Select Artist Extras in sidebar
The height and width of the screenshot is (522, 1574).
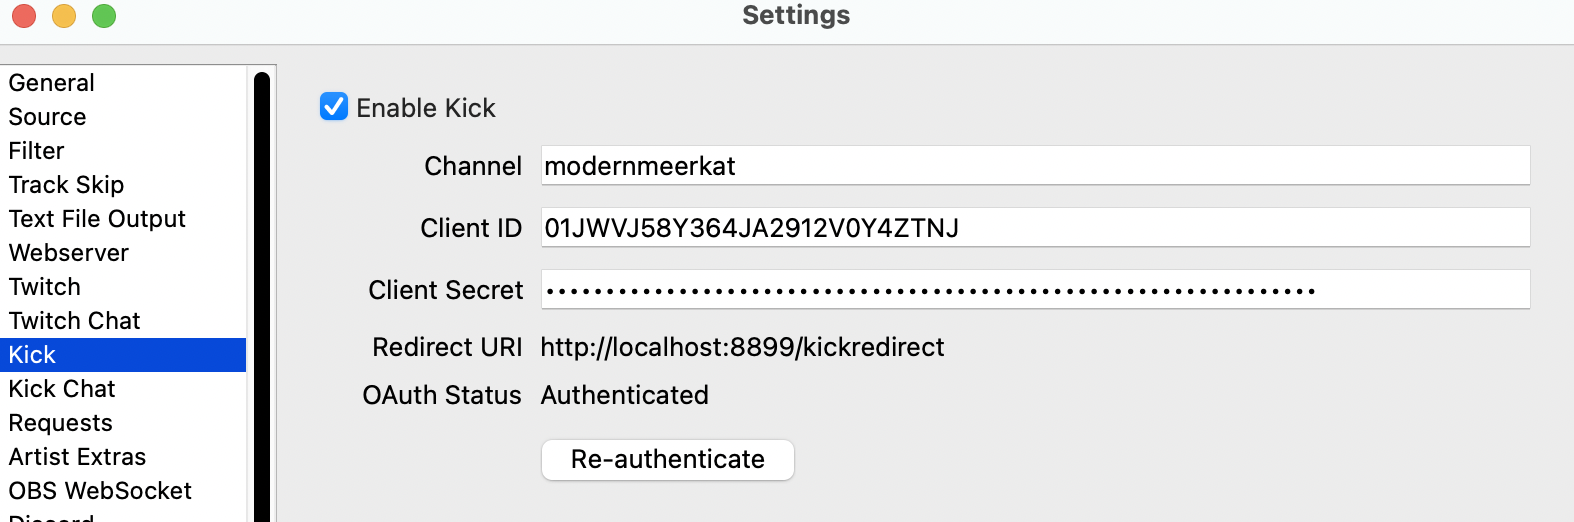[x=78, y=457]
